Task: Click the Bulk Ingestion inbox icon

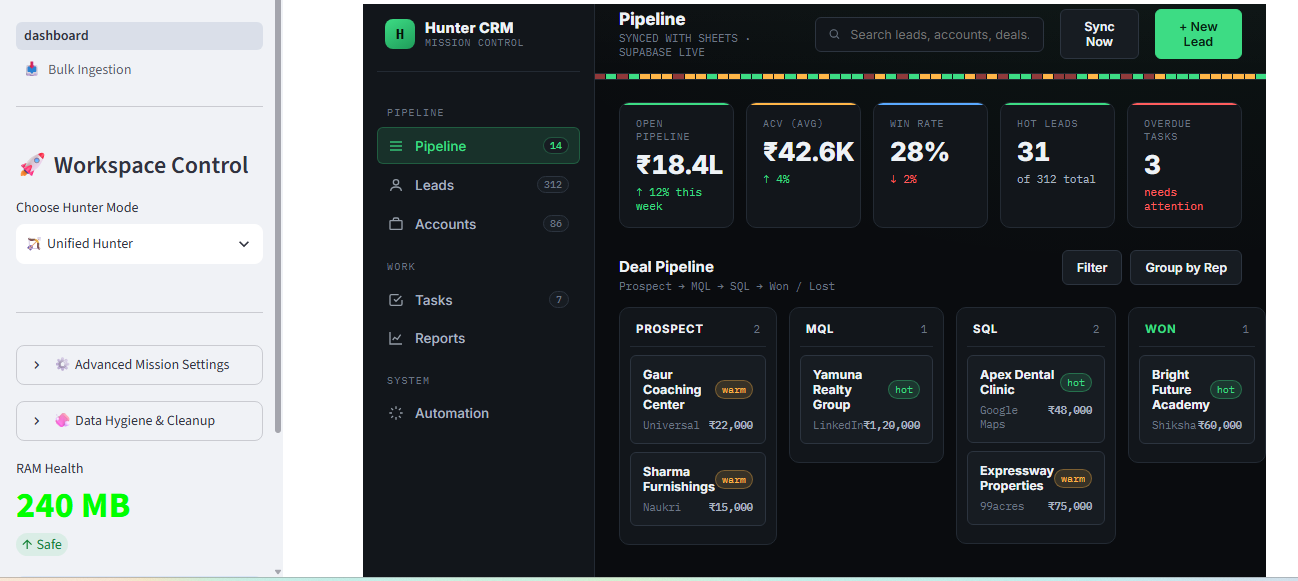Action: pos(32,69)
